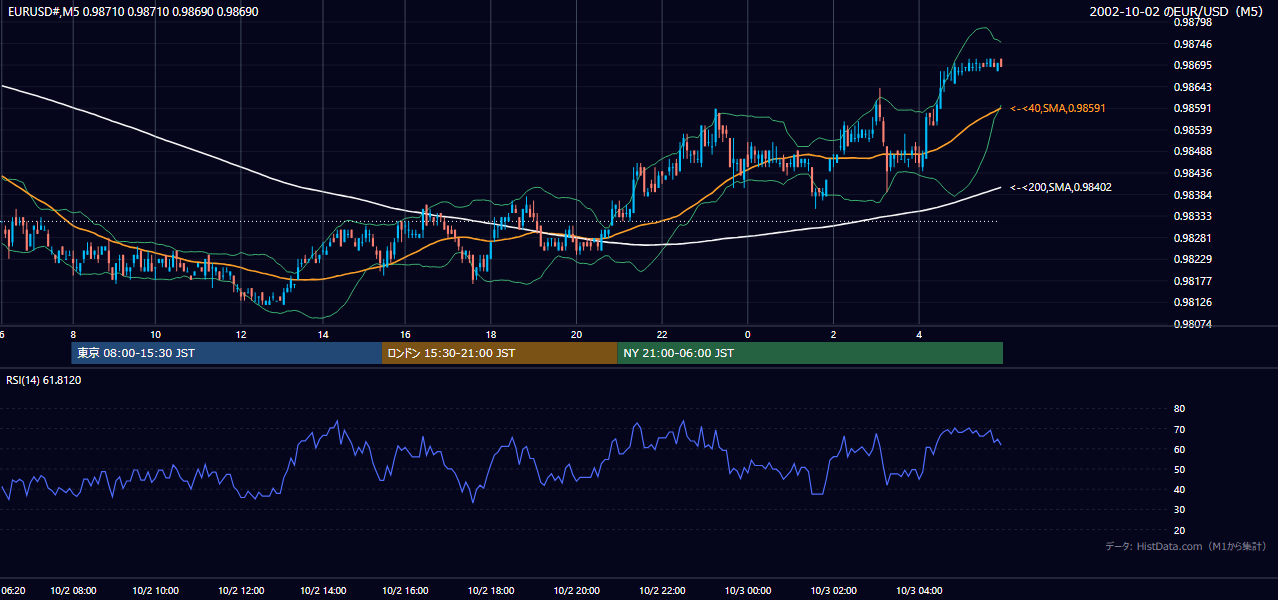Click RSI axis level 70

click(x=1179, y=429)
